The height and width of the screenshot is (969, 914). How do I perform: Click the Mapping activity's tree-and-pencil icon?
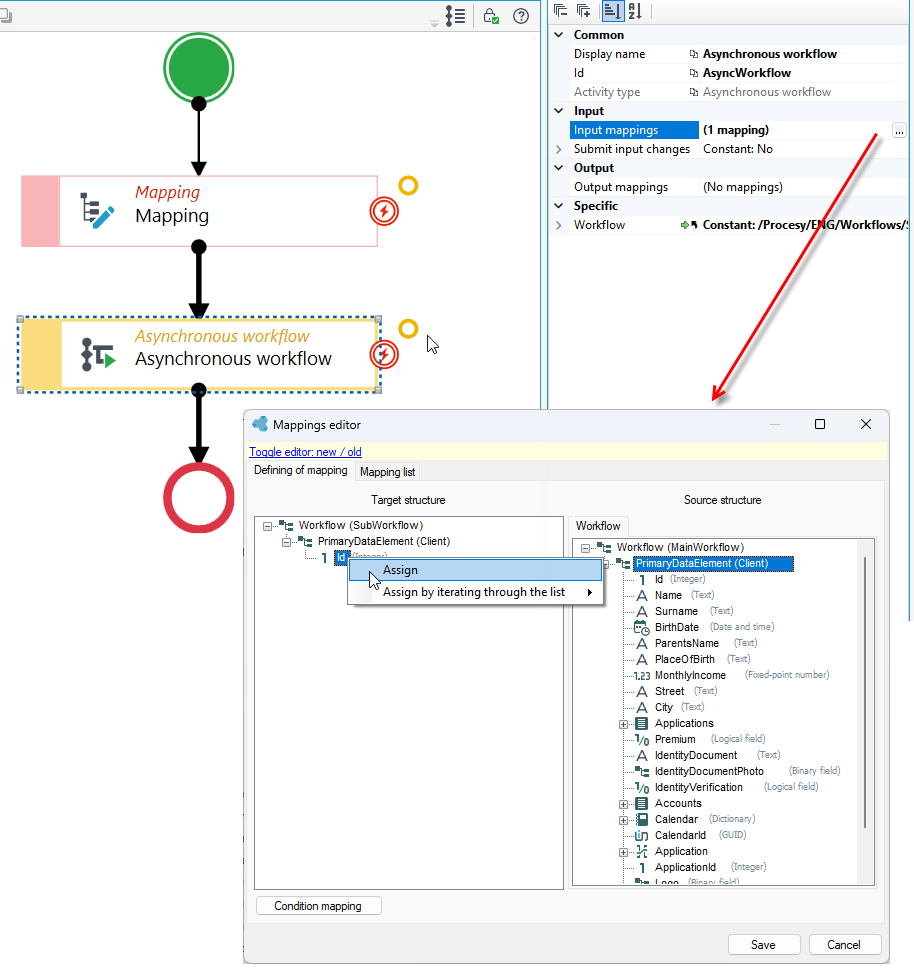pyautogui.click(x=97, y=211)
